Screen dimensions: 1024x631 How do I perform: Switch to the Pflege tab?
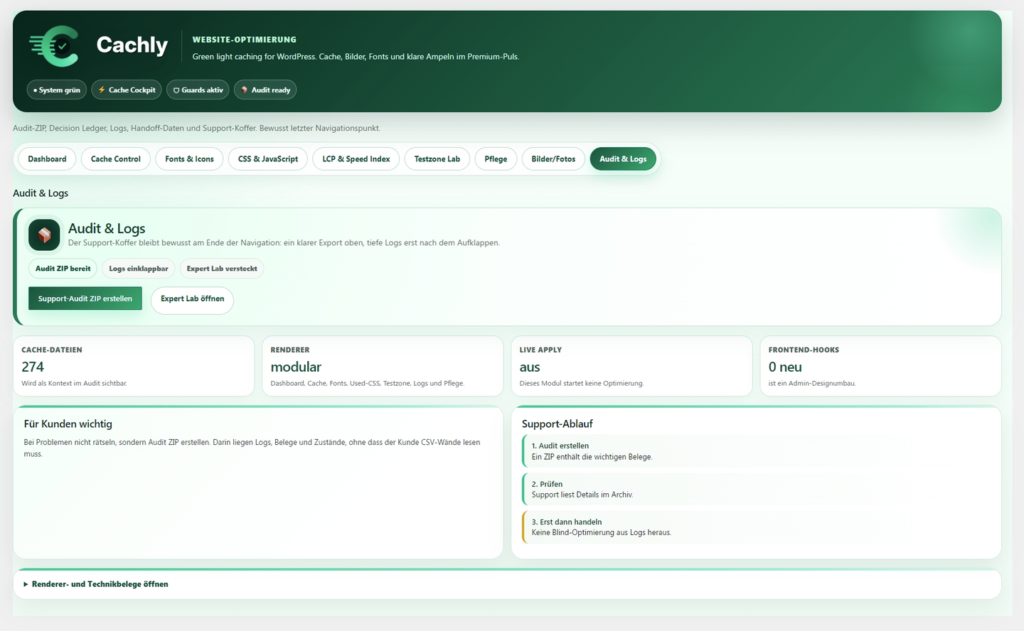[496, 159]
